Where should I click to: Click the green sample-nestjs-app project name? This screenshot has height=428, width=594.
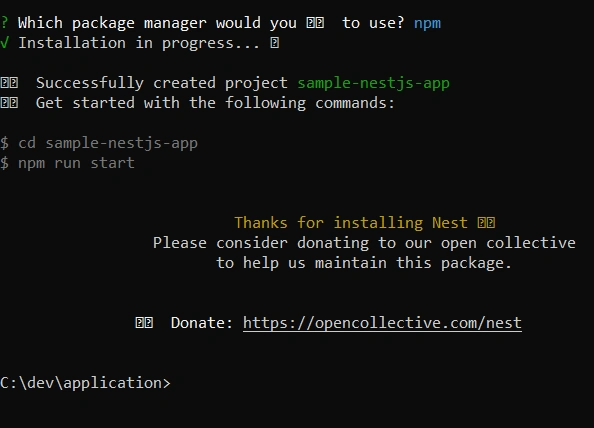tap(374, 83)
